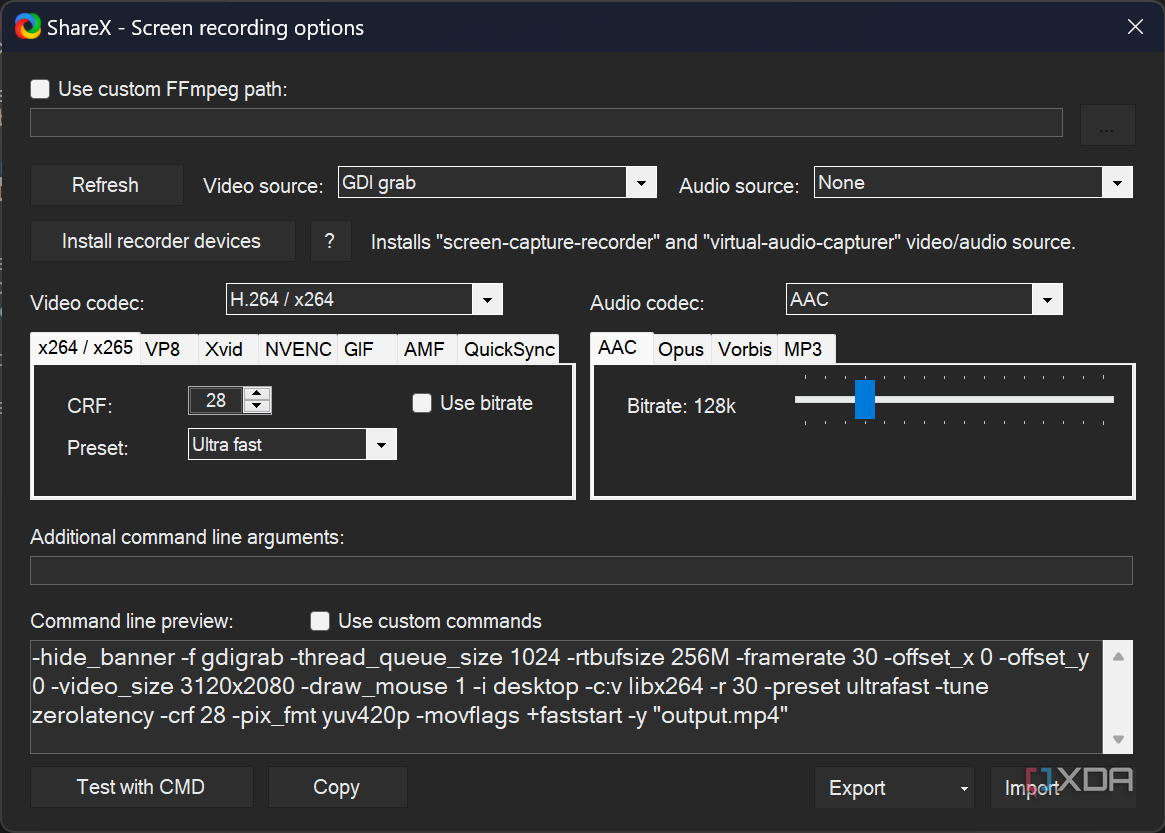Click the Test with CMD button

click(x=141, y=787)
